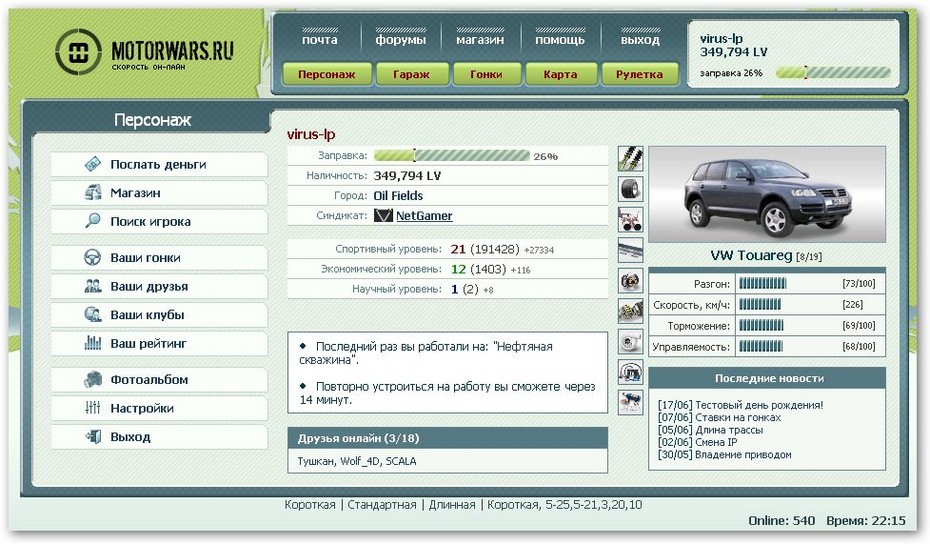Image resolution: width=930 pixels, height=544 pixels.
Task: Click the exit door icon beside Выход
Action: pos(93,437)
